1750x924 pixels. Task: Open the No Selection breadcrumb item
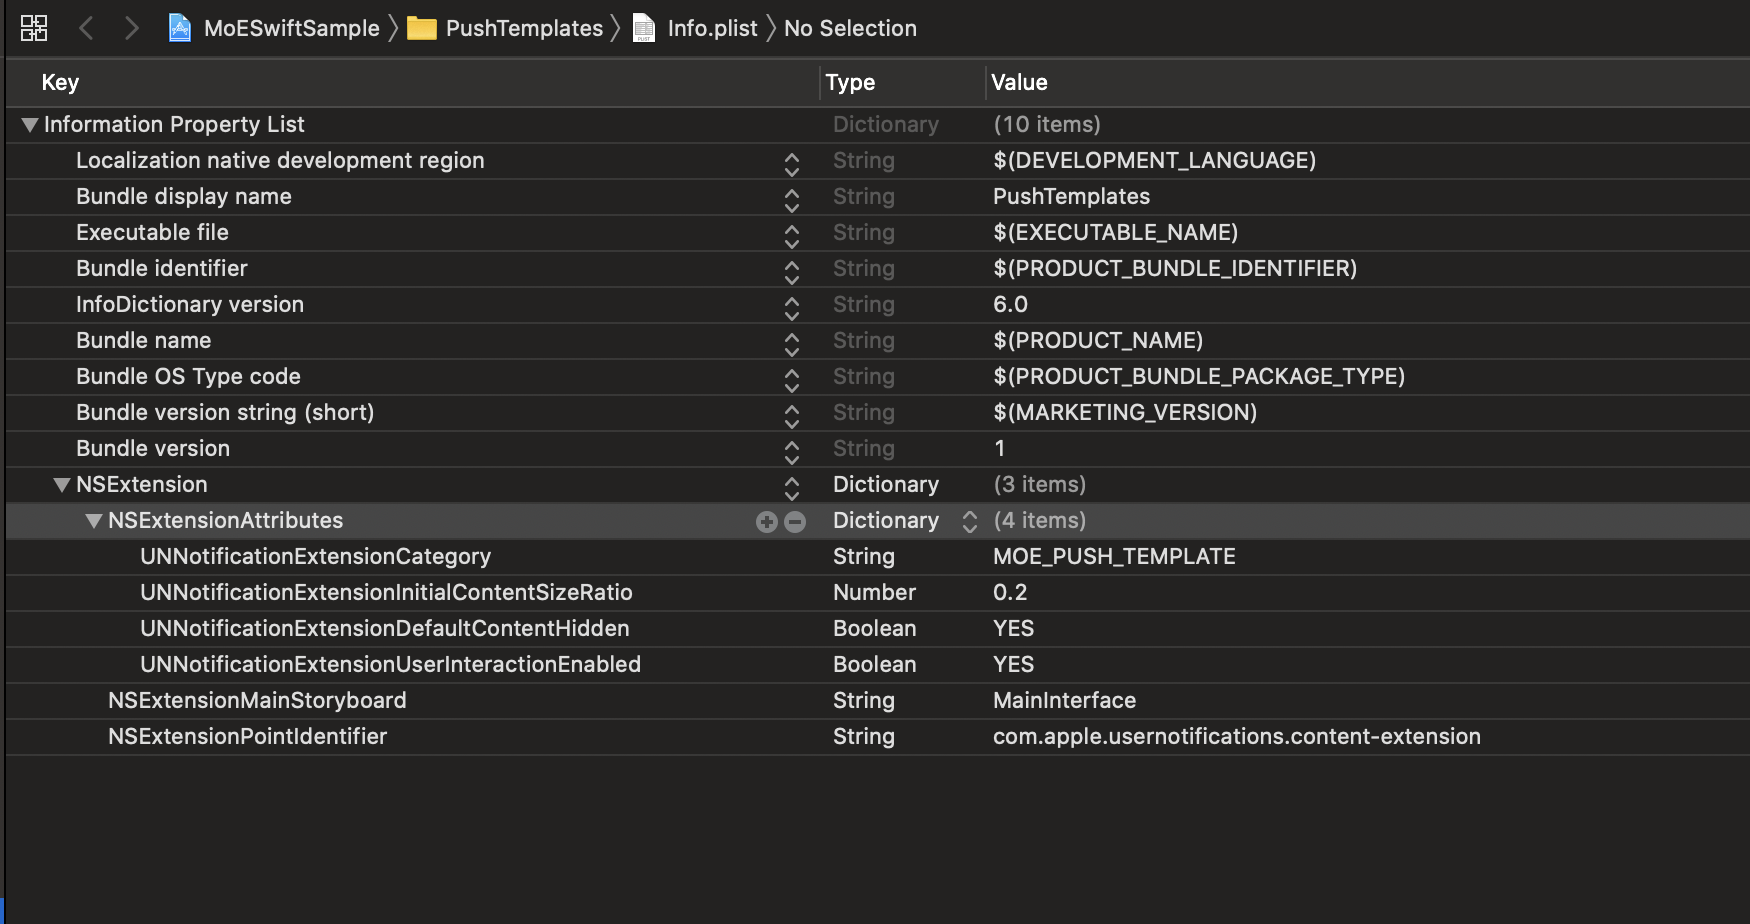[x=850, y=28]
